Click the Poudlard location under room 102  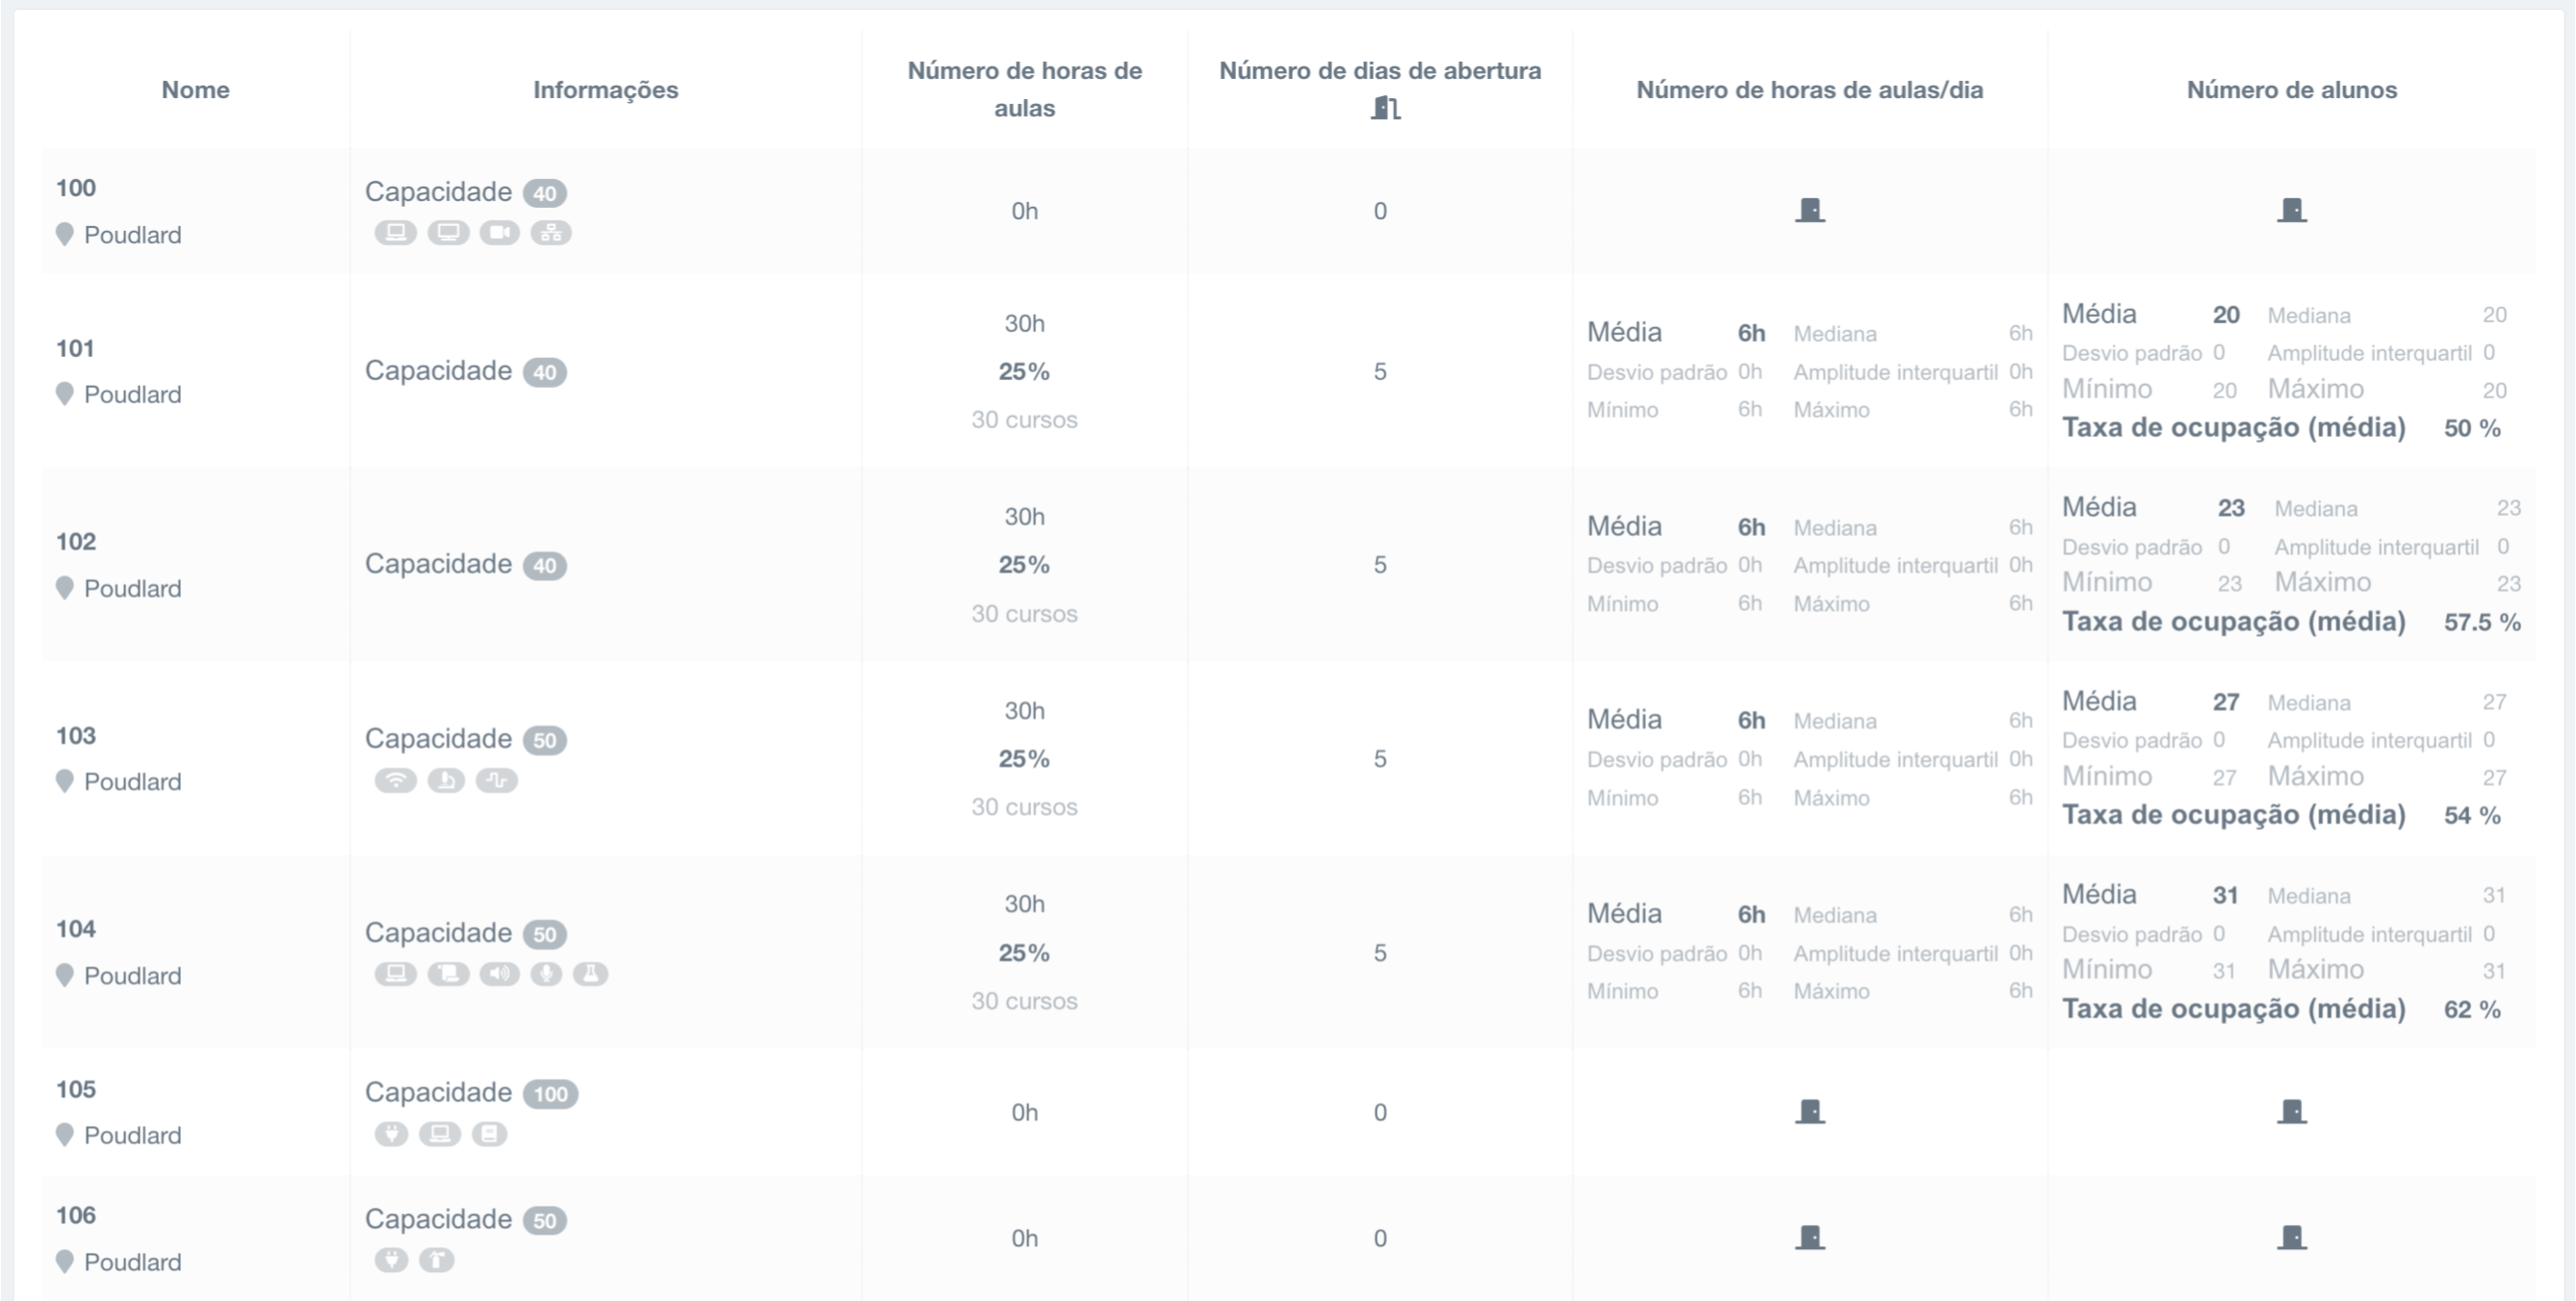click(132, 588)
